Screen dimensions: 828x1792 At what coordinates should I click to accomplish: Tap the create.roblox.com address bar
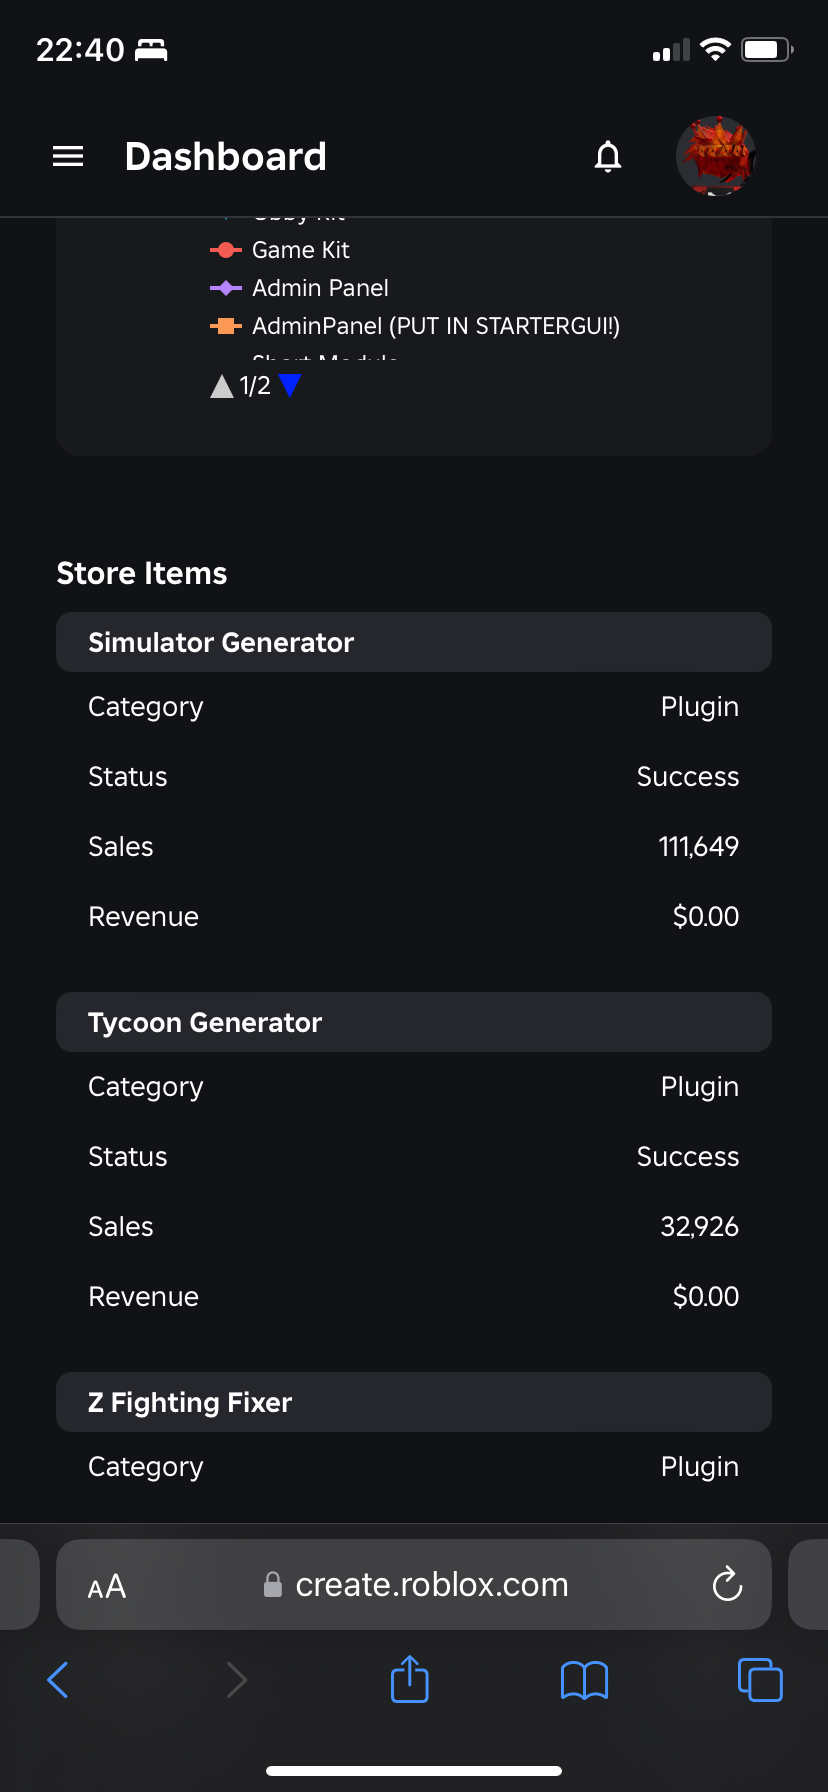click(x=430, y=1584)
